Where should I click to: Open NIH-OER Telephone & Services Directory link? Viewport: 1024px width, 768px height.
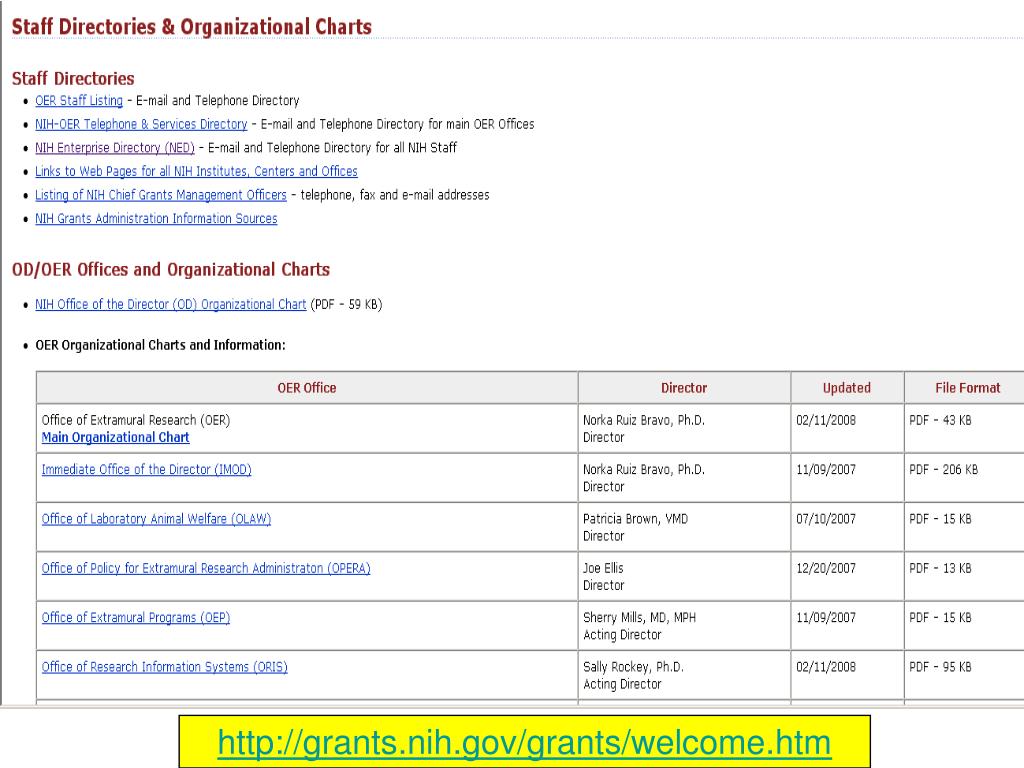point(141,124)
